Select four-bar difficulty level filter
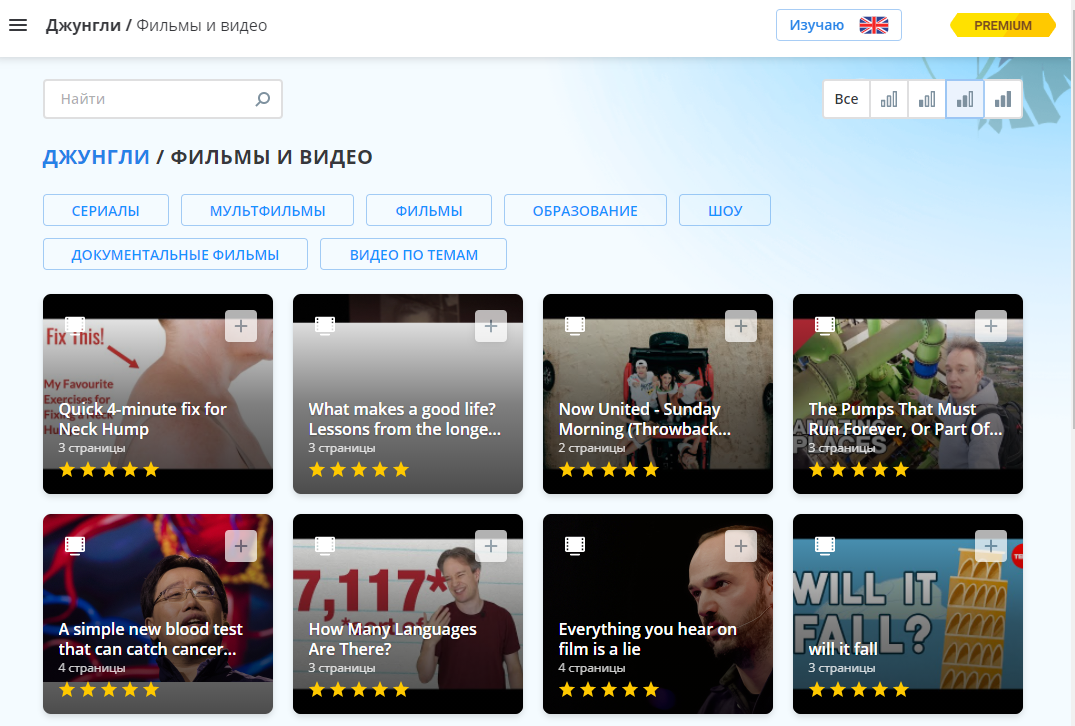Screen dimensions: 1075x726 click(x=1003, y=99)
